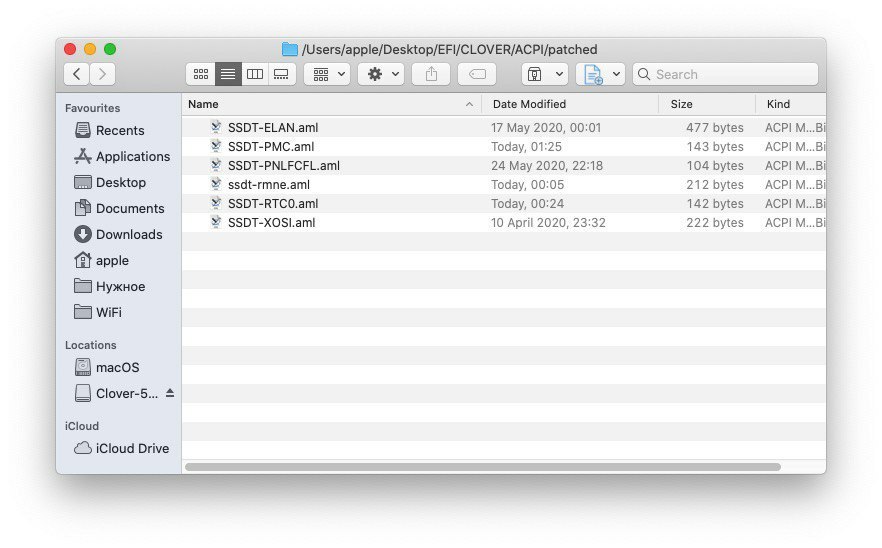Open the new document toolbar dropdown
This screenshot has height=548, width=882.
[600, 74]
